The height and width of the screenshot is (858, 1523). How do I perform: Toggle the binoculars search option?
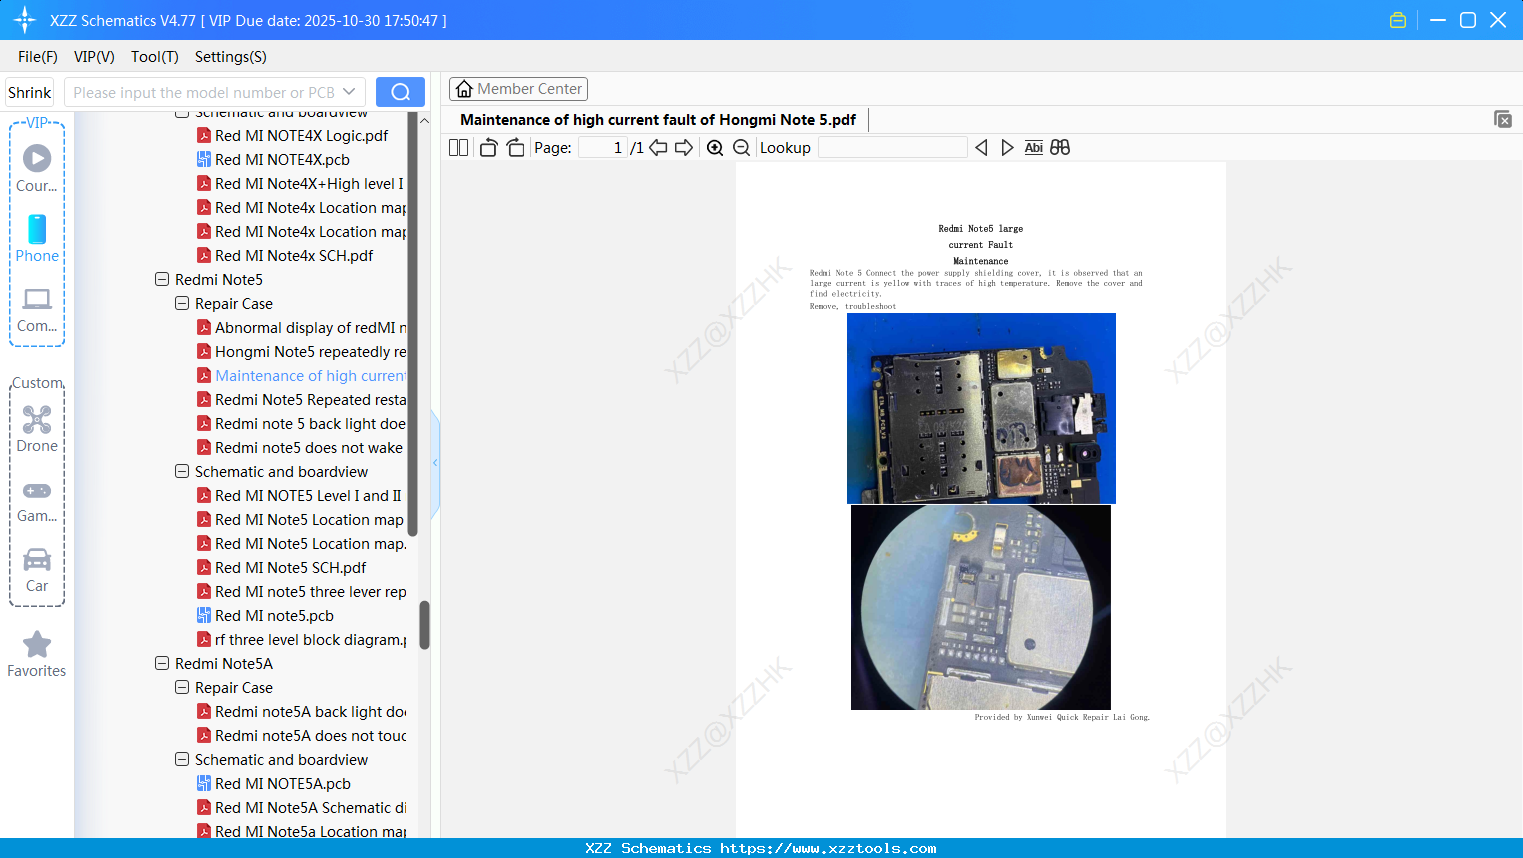tap(1060, 146)
